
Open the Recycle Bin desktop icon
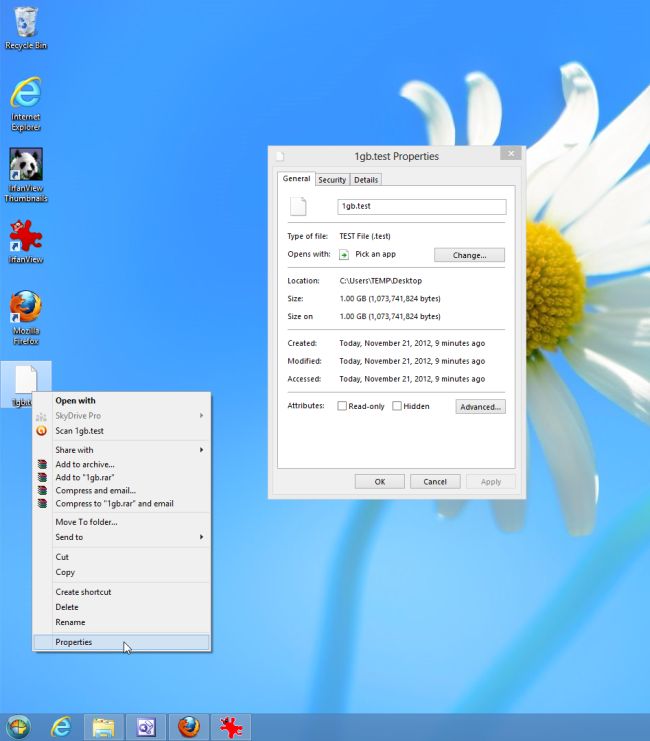coord(26,27)
